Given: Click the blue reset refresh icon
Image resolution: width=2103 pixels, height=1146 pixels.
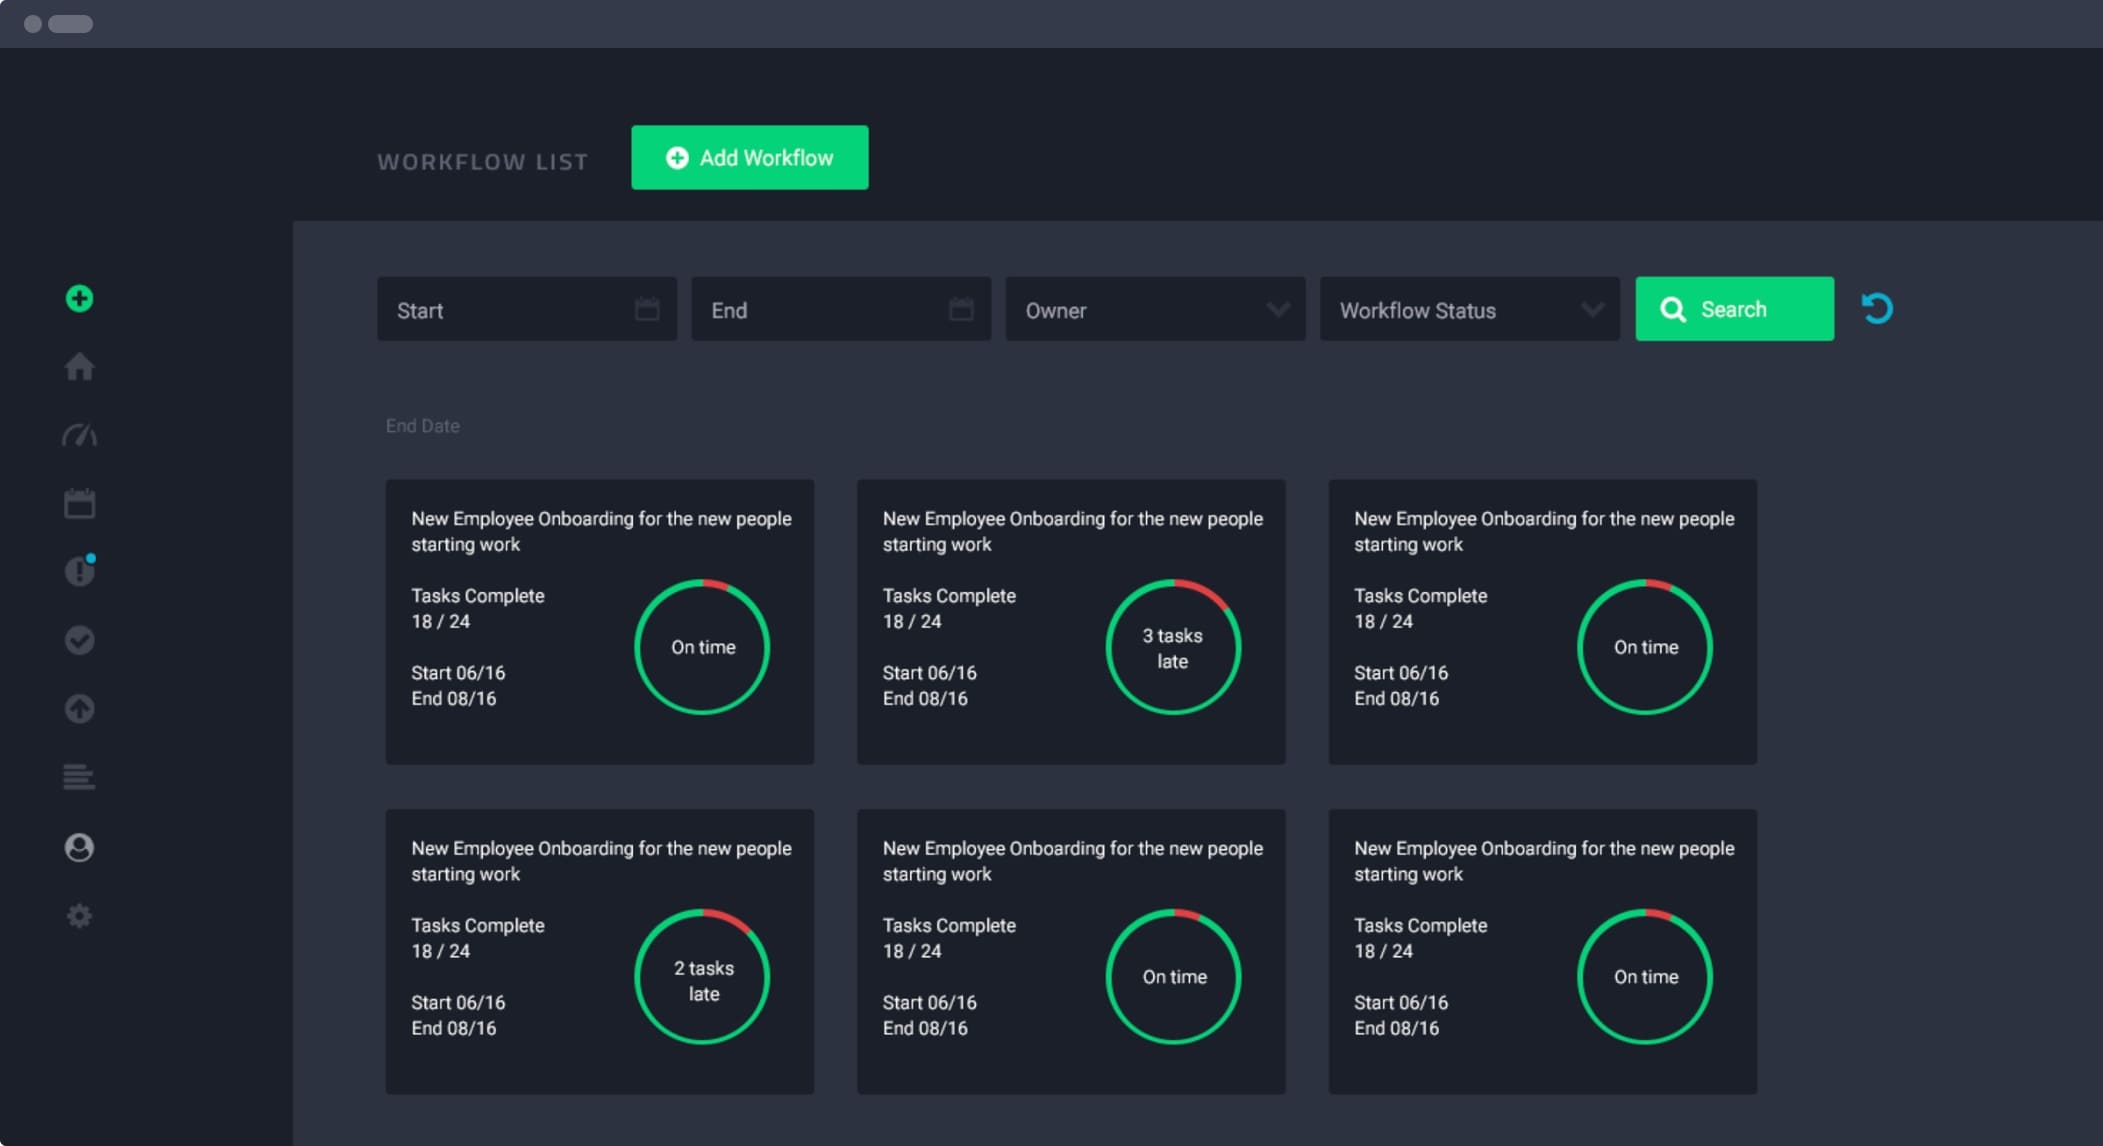Looking at the screenshot, I should coord(1877,308).
